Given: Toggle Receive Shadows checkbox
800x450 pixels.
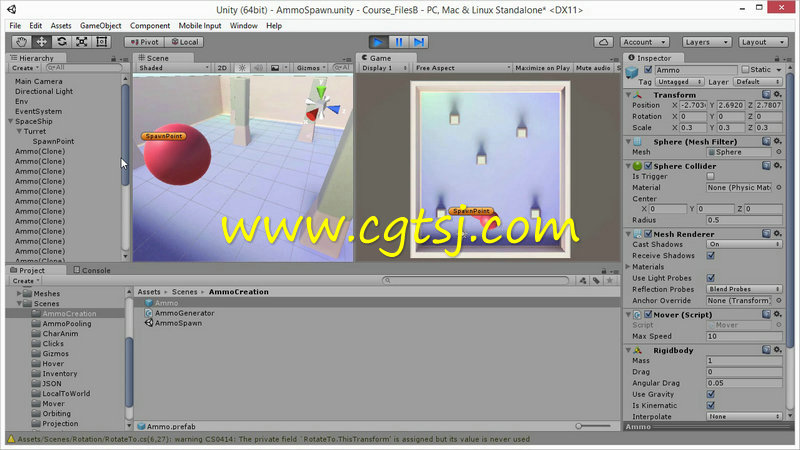Looking at the screenshot, I should (x=710, y=256).
